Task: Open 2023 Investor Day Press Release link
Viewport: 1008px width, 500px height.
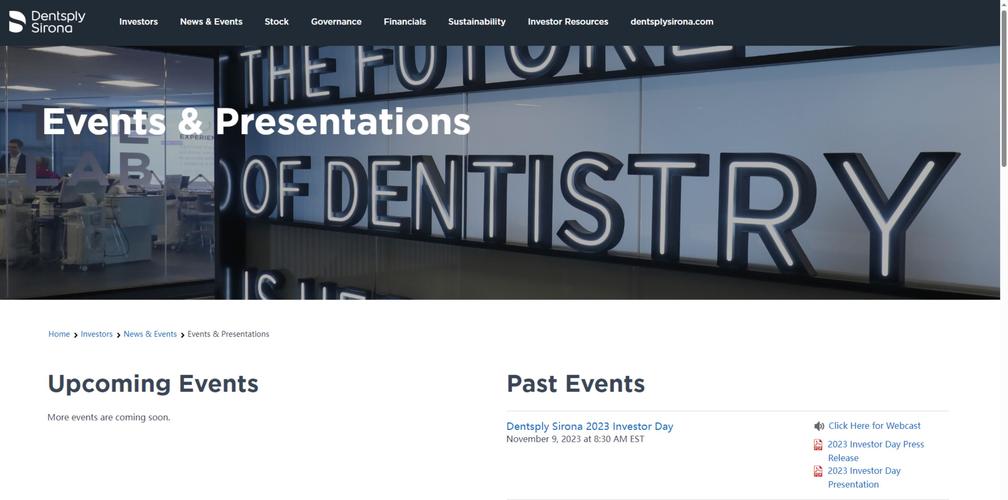Action: [x=876, y=451]
